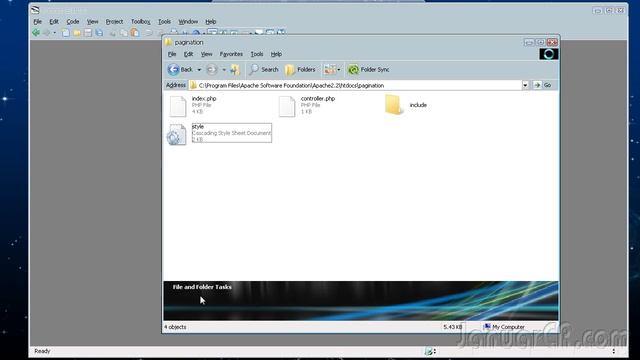Expand the address bar dropdown list
This screenshot has height=360, width=640.
(x=525, y=85)
